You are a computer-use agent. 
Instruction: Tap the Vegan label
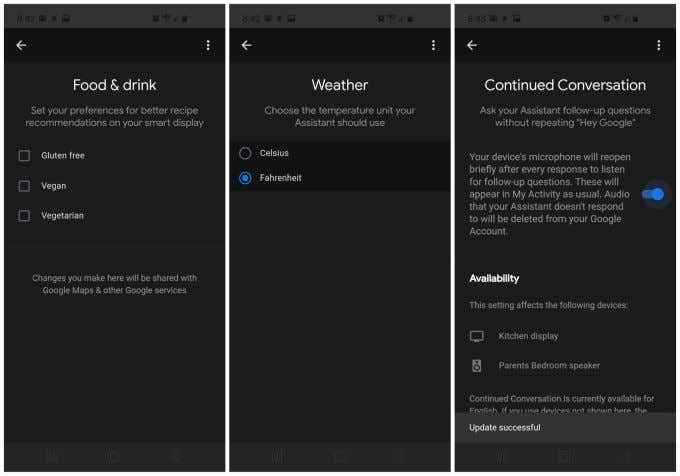[x=54, y=186]
